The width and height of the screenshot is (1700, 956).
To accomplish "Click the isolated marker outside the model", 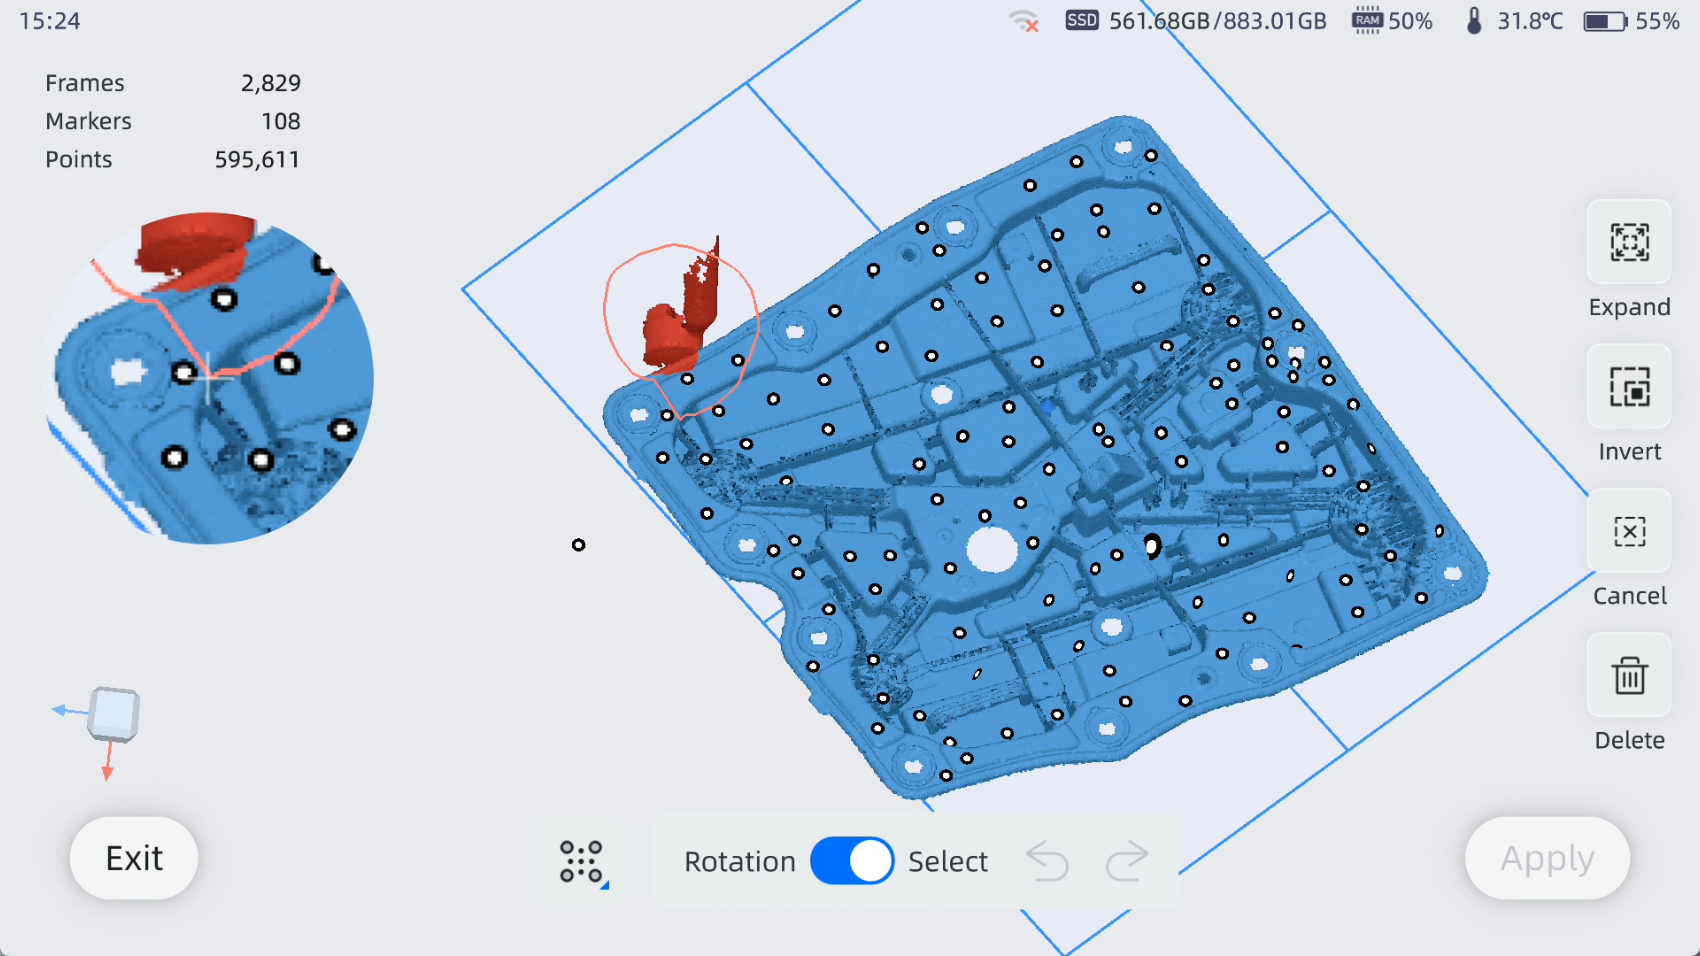I will pos(578,545).
